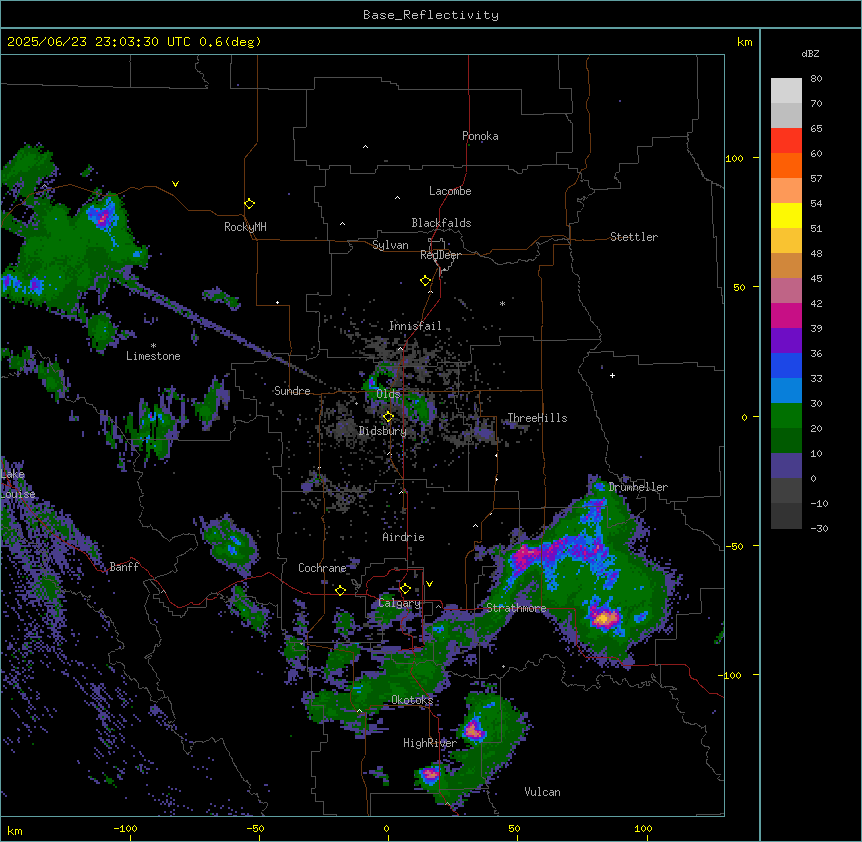The image size is (862, 842).
Task: Select the light blue 33 dBZ legend swatch
Action: [786, 390]
